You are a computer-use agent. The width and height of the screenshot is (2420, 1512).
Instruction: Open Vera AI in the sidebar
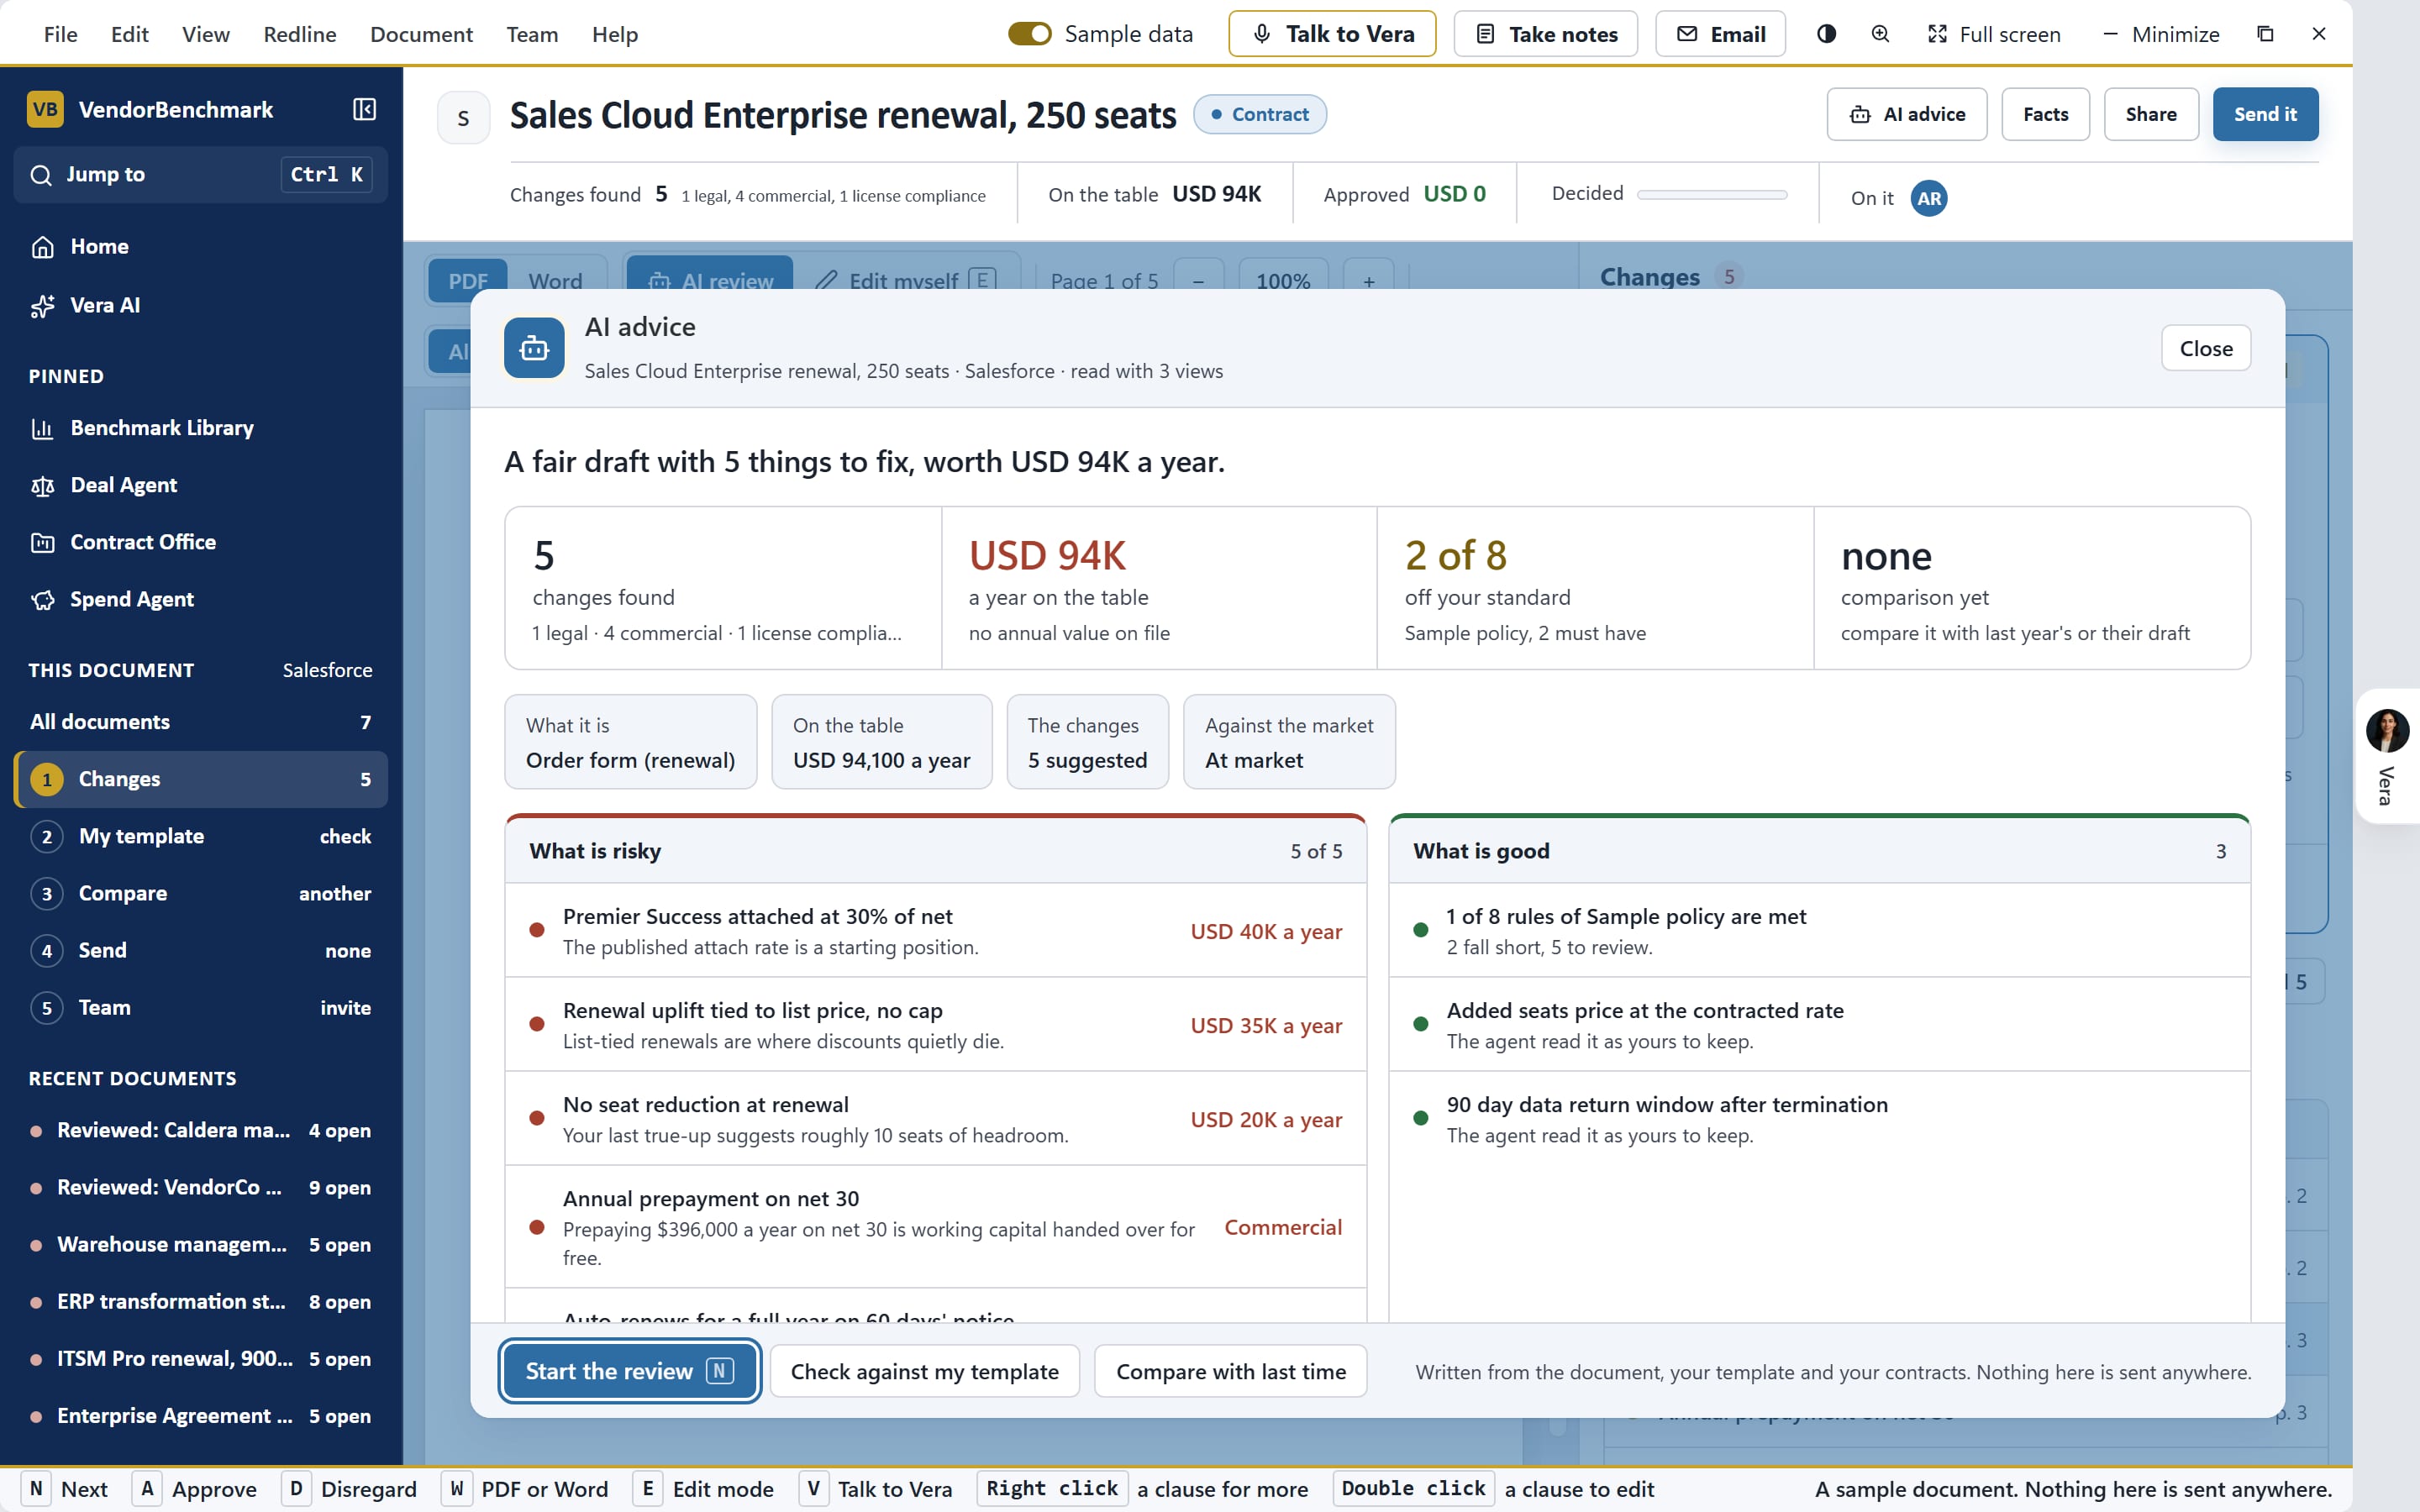pyautogui.click(x=200, y=305)
